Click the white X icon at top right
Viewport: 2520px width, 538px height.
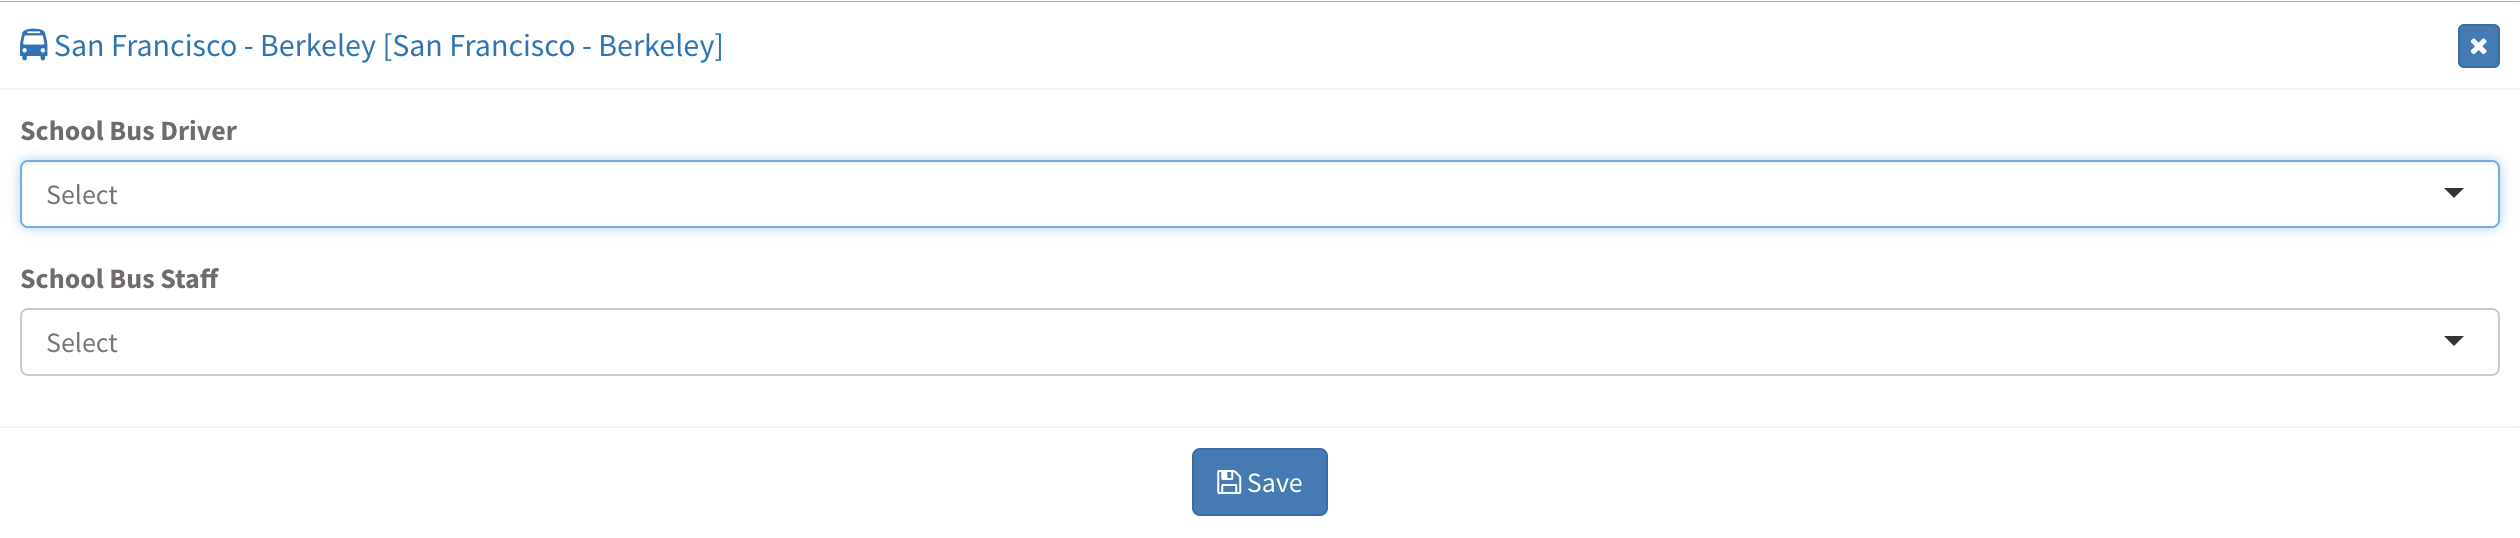(2478, 46)
